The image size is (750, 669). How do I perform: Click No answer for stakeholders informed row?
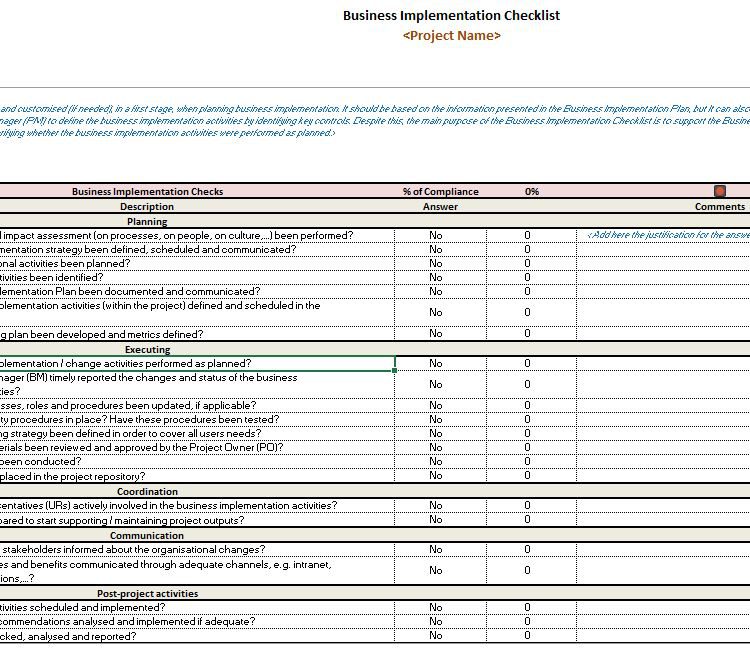click(x=436, y=549)
